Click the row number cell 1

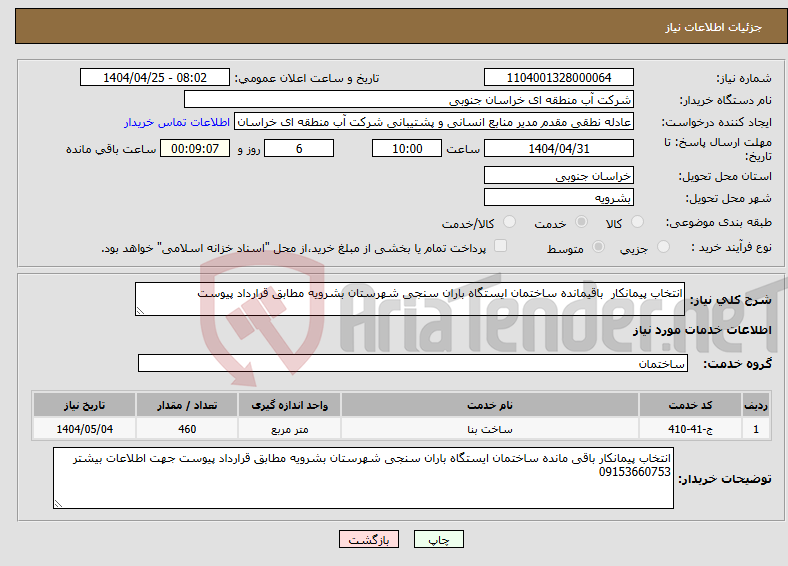click(756, 429)
